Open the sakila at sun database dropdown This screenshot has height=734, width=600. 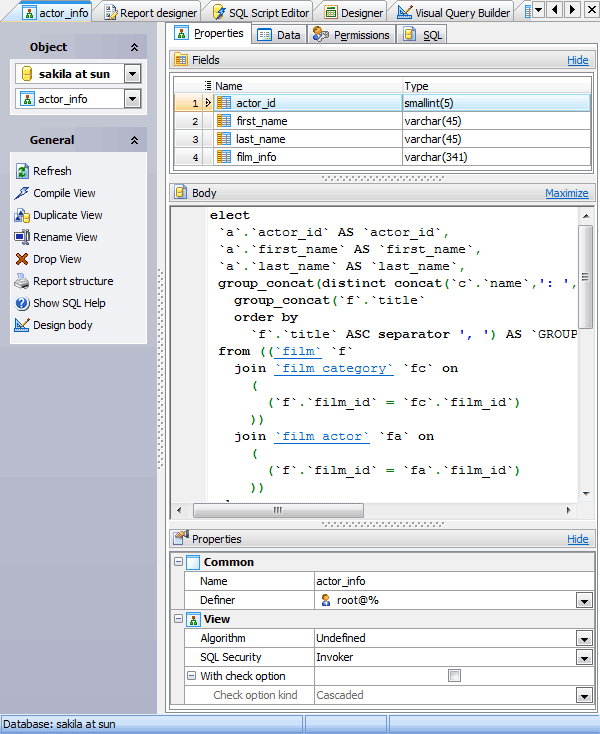pyautogui.click(x=132, y=74)
